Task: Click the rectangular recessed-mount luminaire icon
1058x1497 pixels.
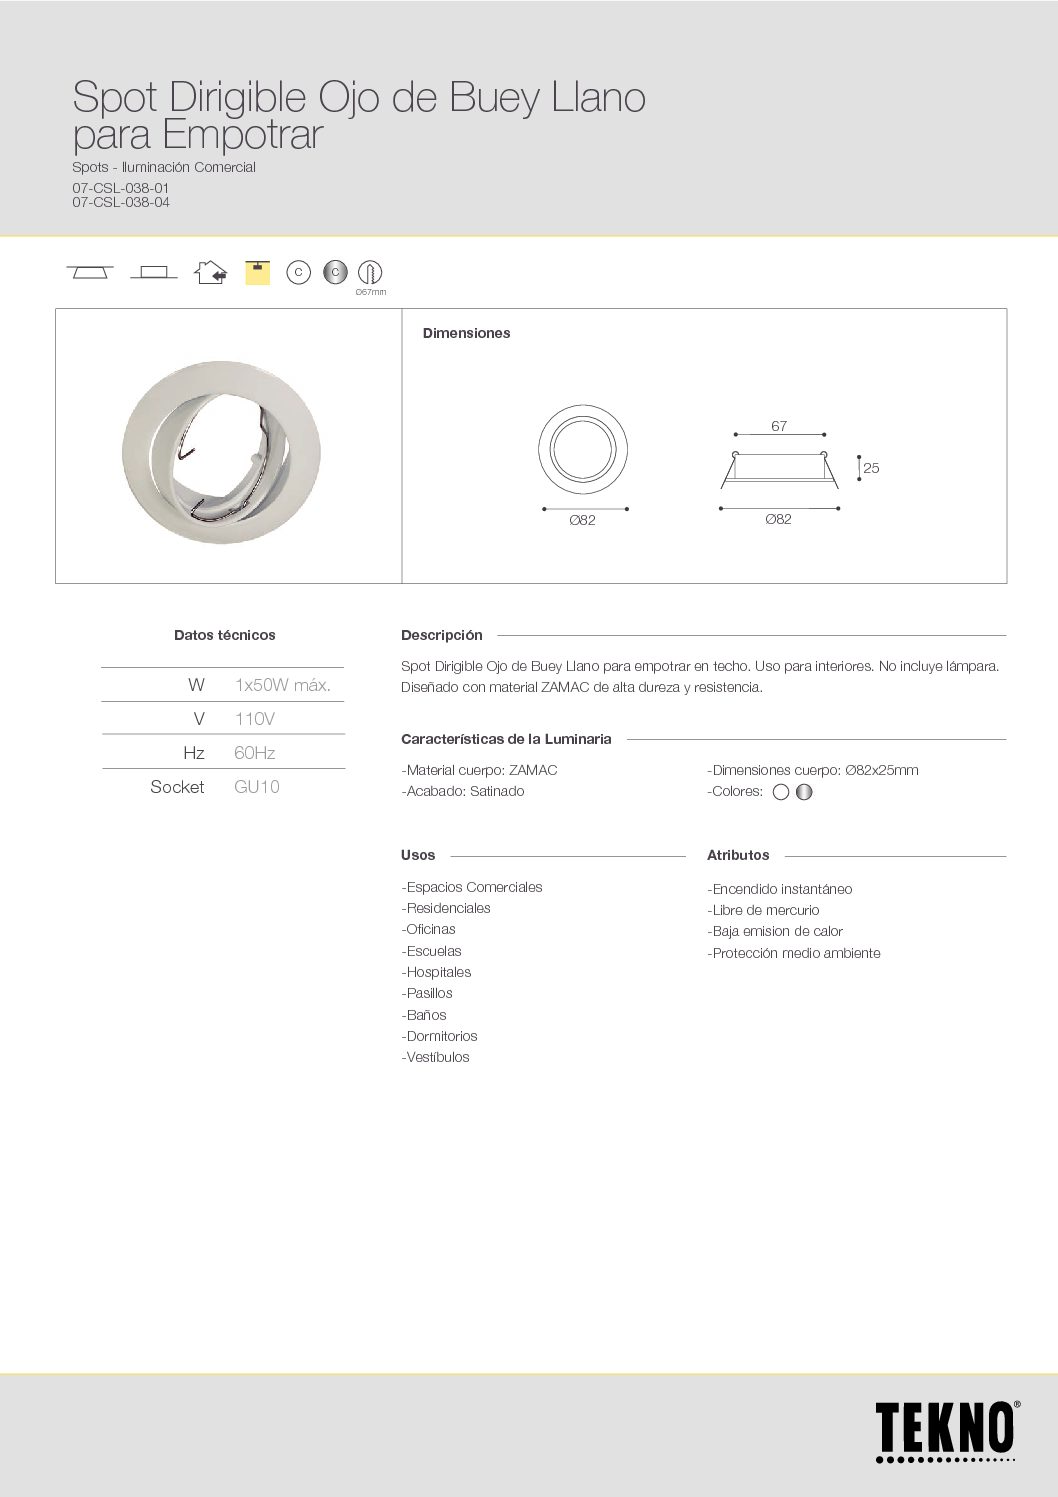Action: pyautogui.click(x=153, y=272)
